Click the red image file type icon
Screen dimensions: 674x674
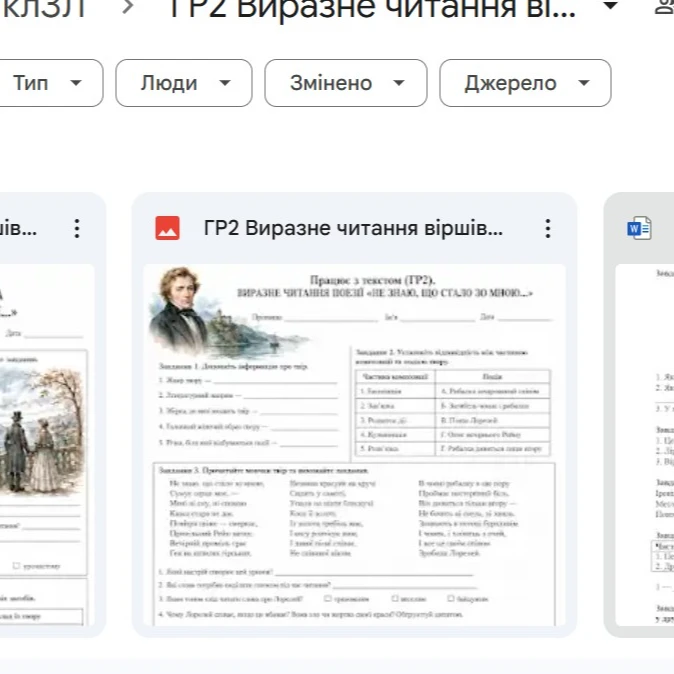[x=168, y=228]
